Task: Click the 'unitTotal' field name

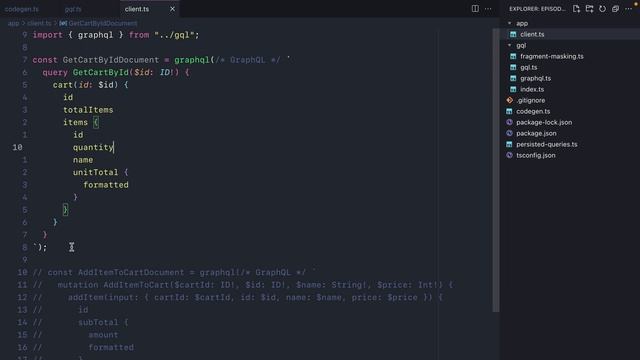Action: [96, 172]
